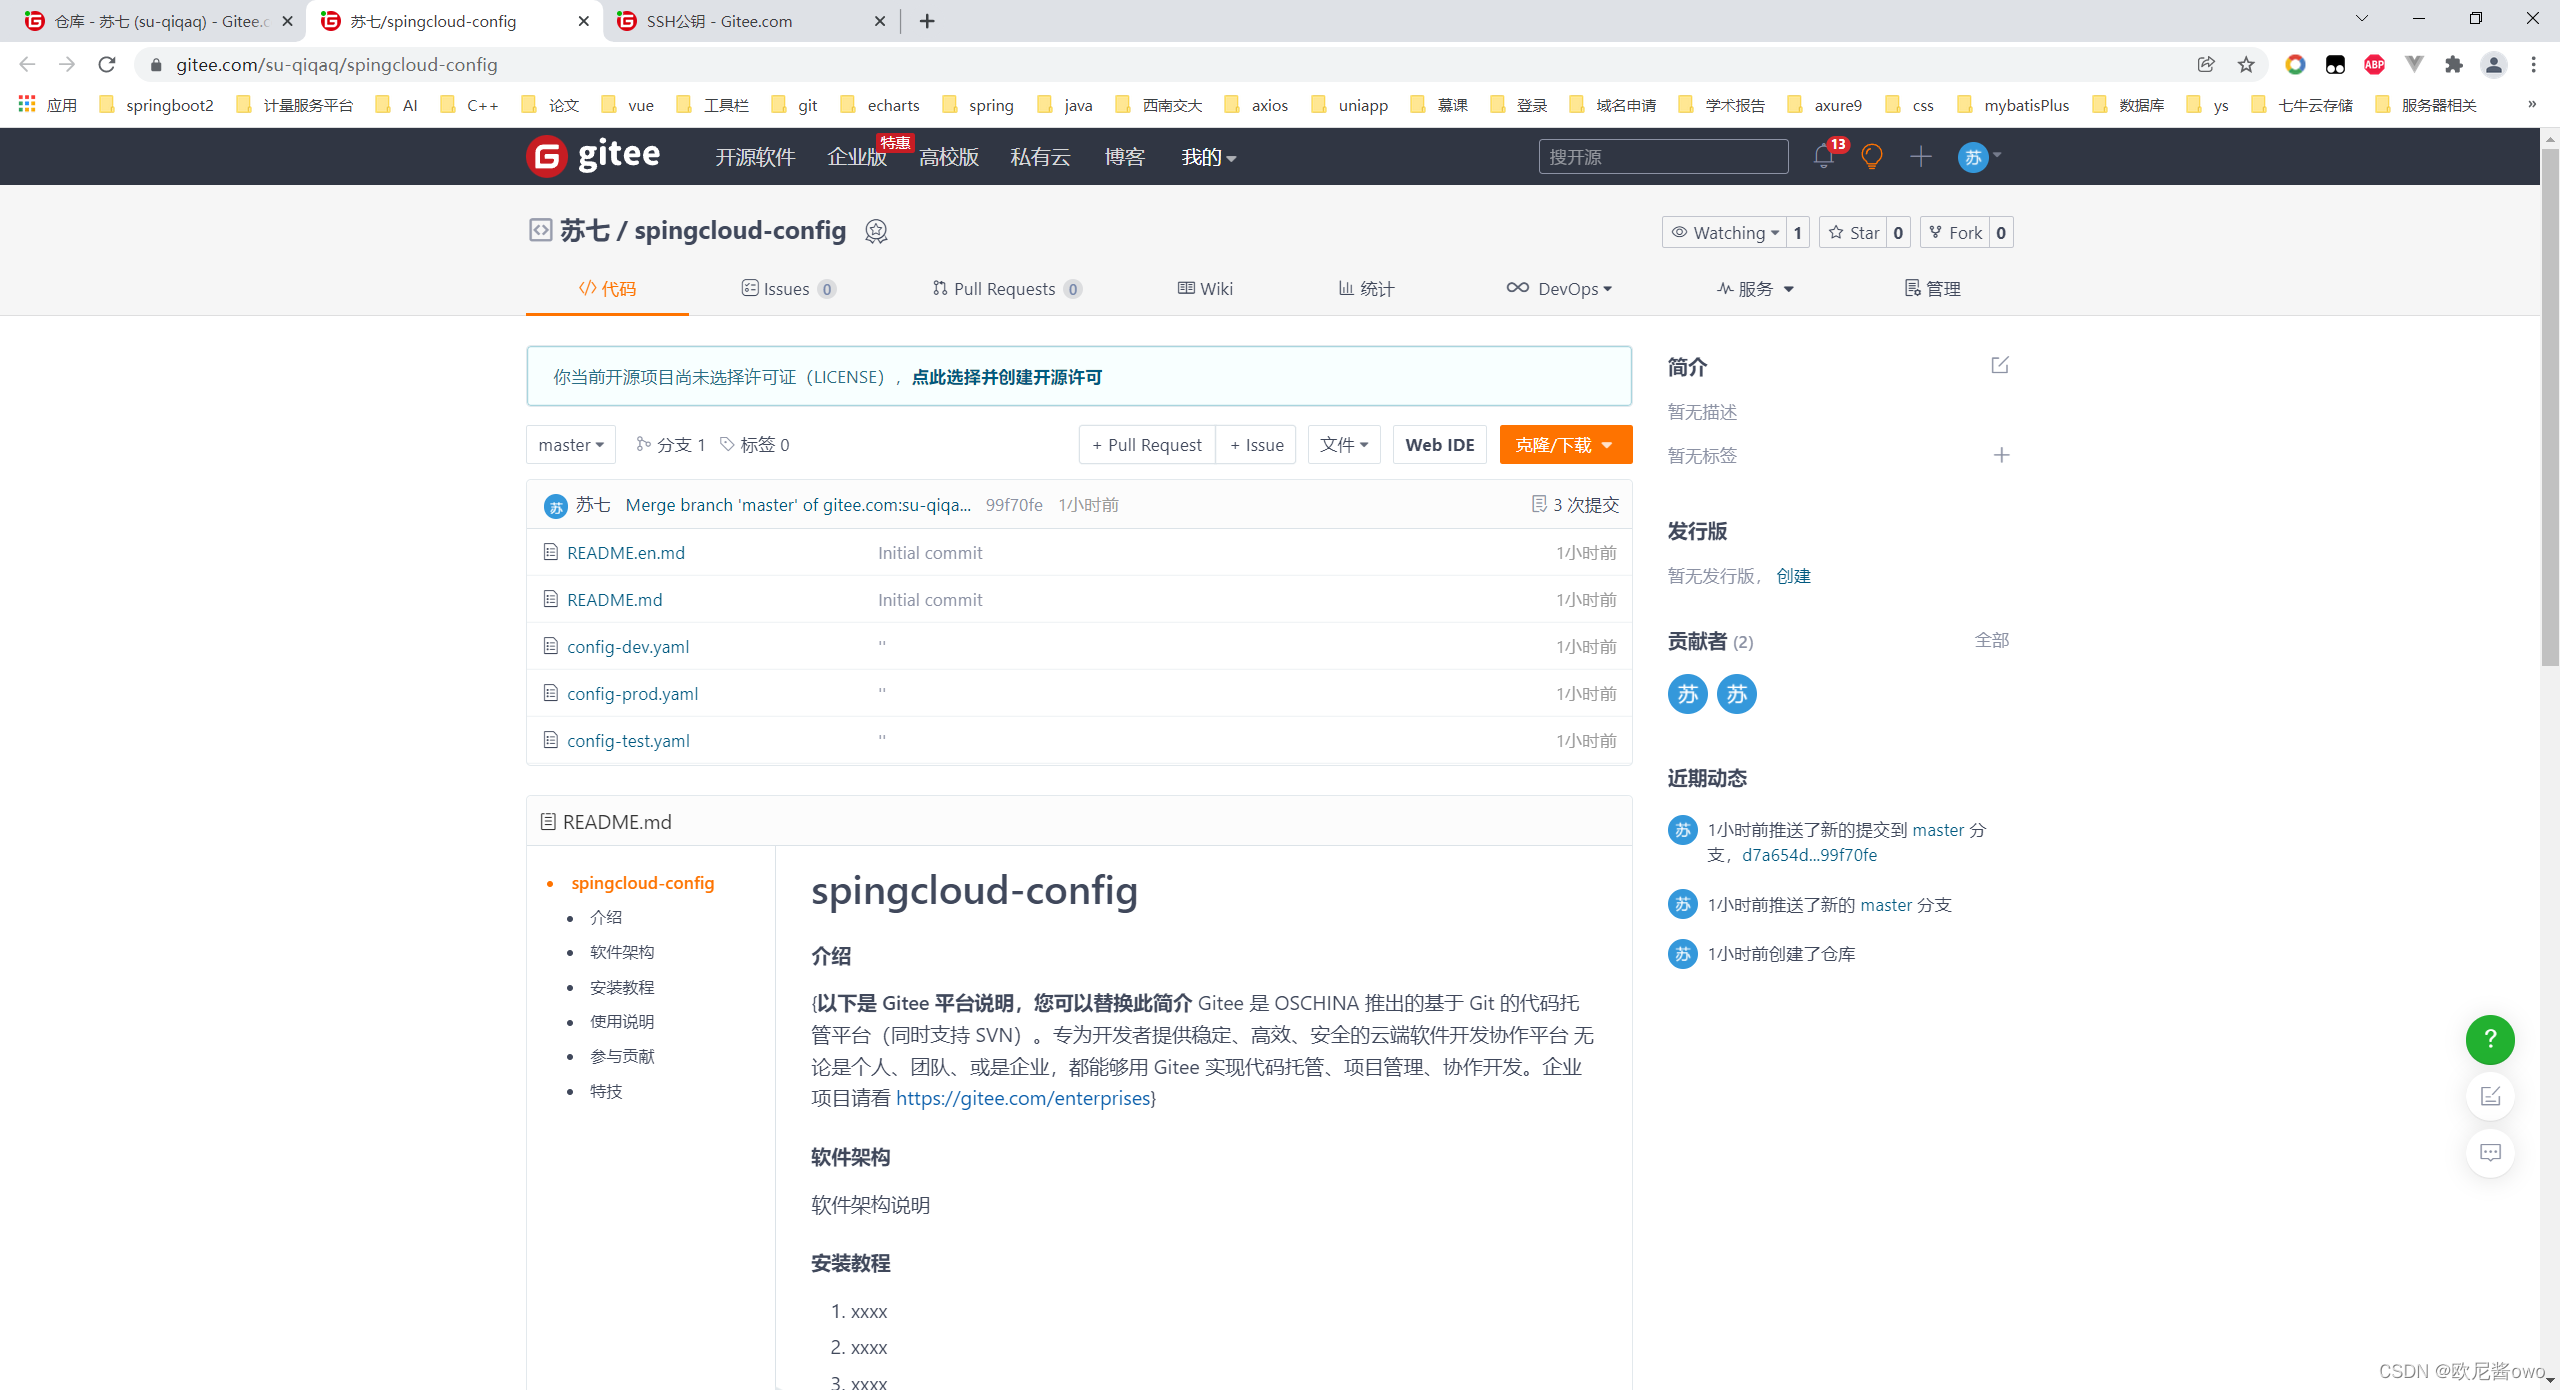Switch to the Issues tab
This screenshot has width=2560, height=1390.
788,289
